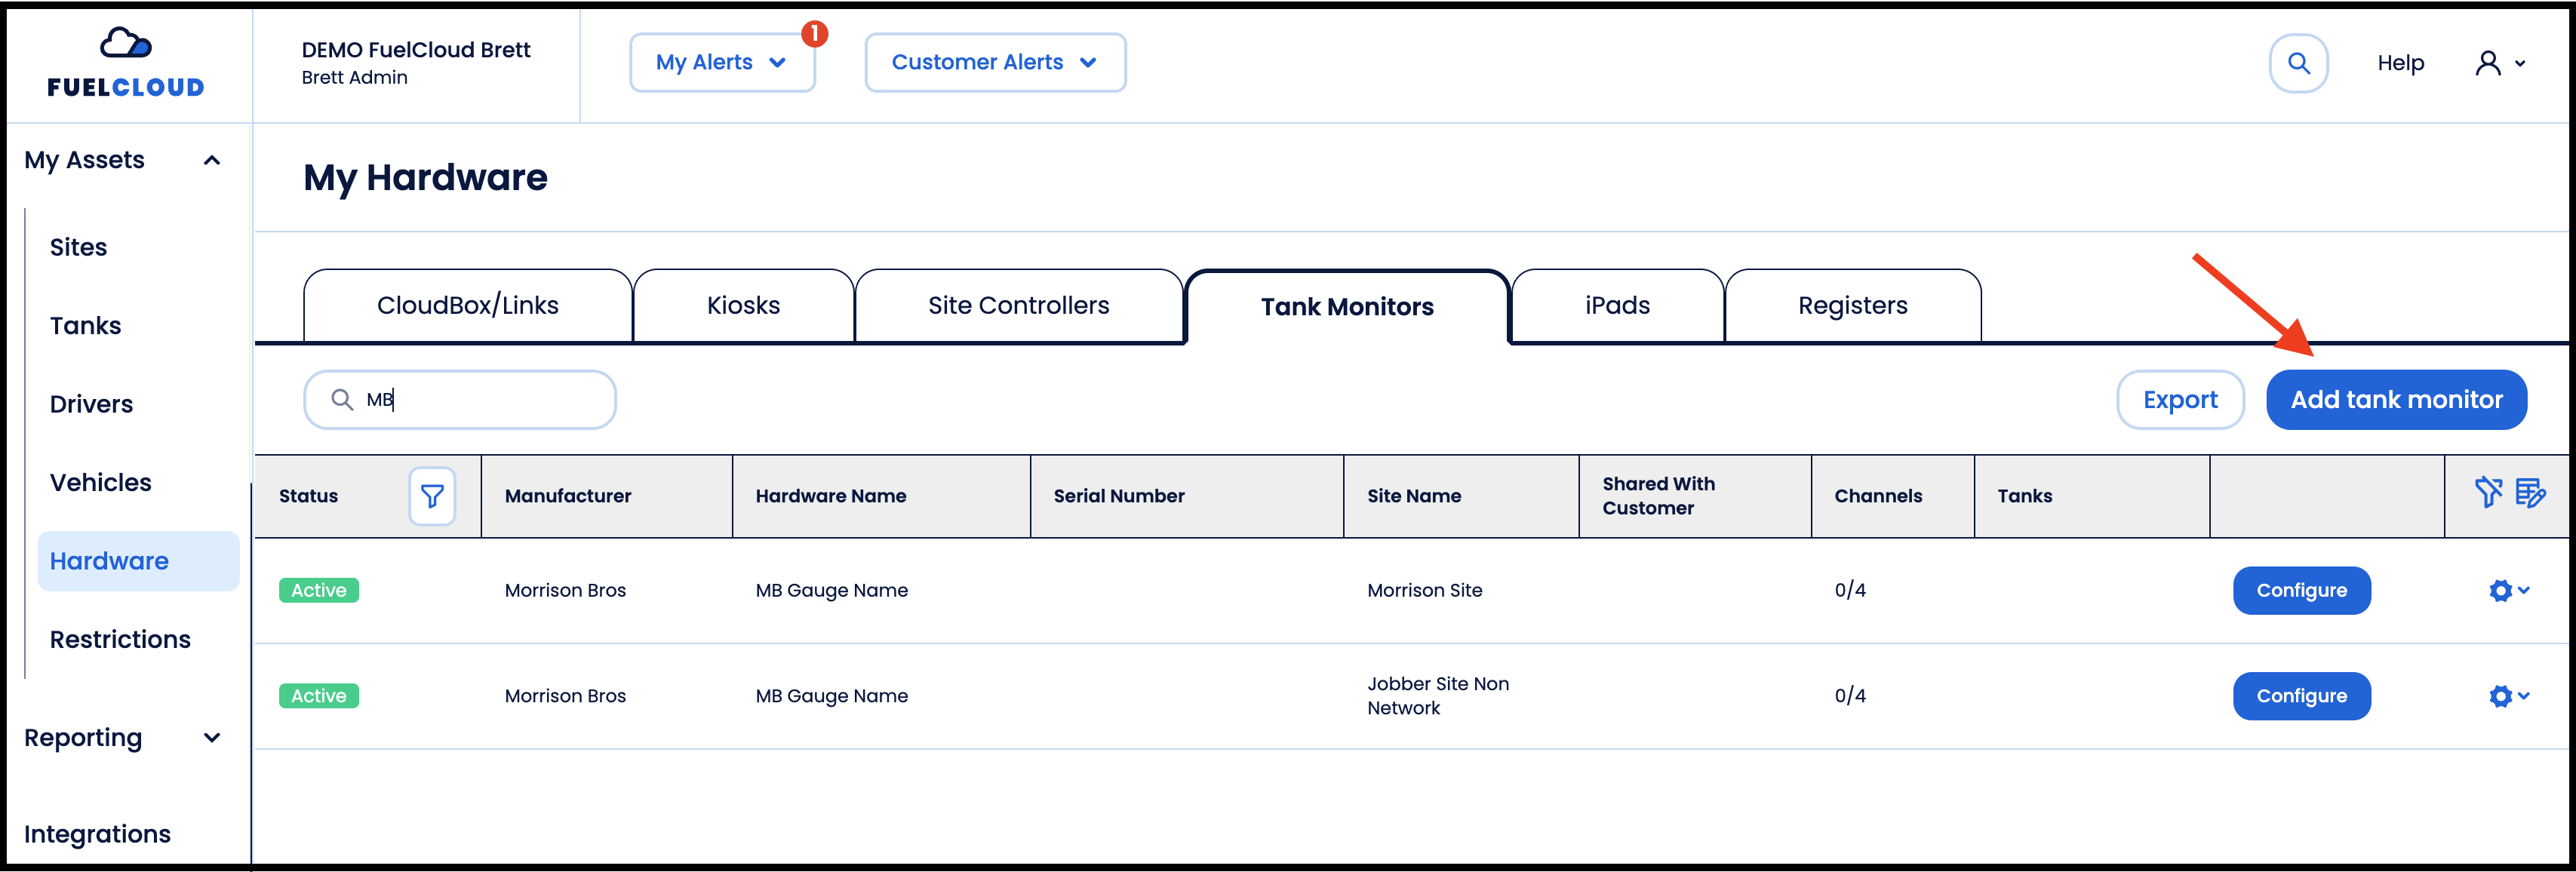Click the search field containing MB
2576x872 pixels.
(460, 400)
